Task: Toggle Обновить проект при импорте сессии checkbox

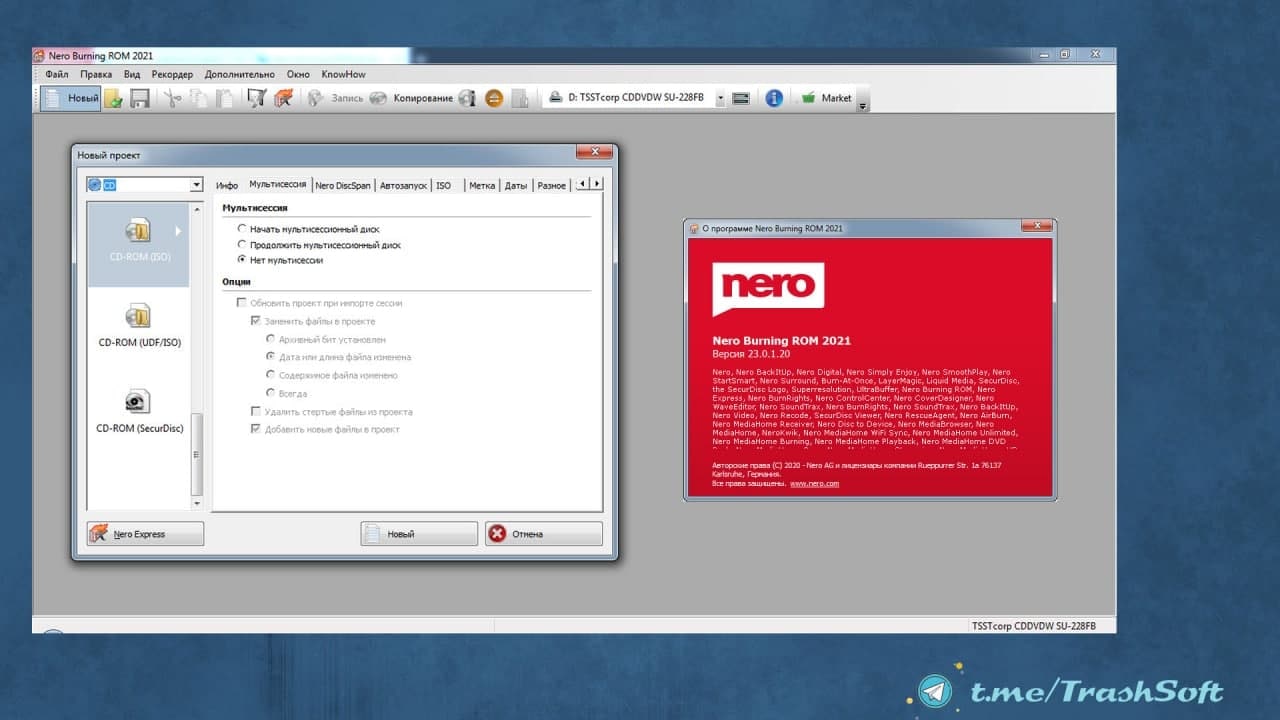Action: [241, 303]
